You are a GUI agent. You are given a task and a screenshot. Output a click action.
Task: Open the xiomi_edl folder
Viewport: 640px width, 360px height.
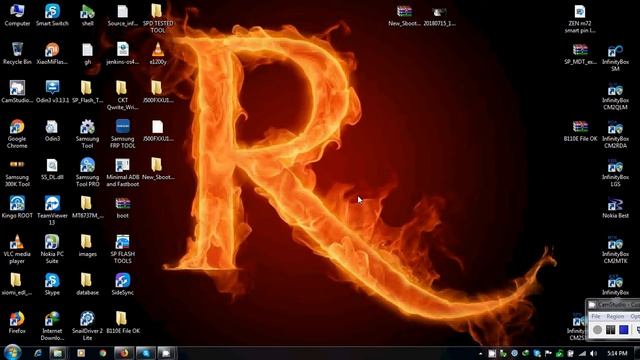click(17, 284)
